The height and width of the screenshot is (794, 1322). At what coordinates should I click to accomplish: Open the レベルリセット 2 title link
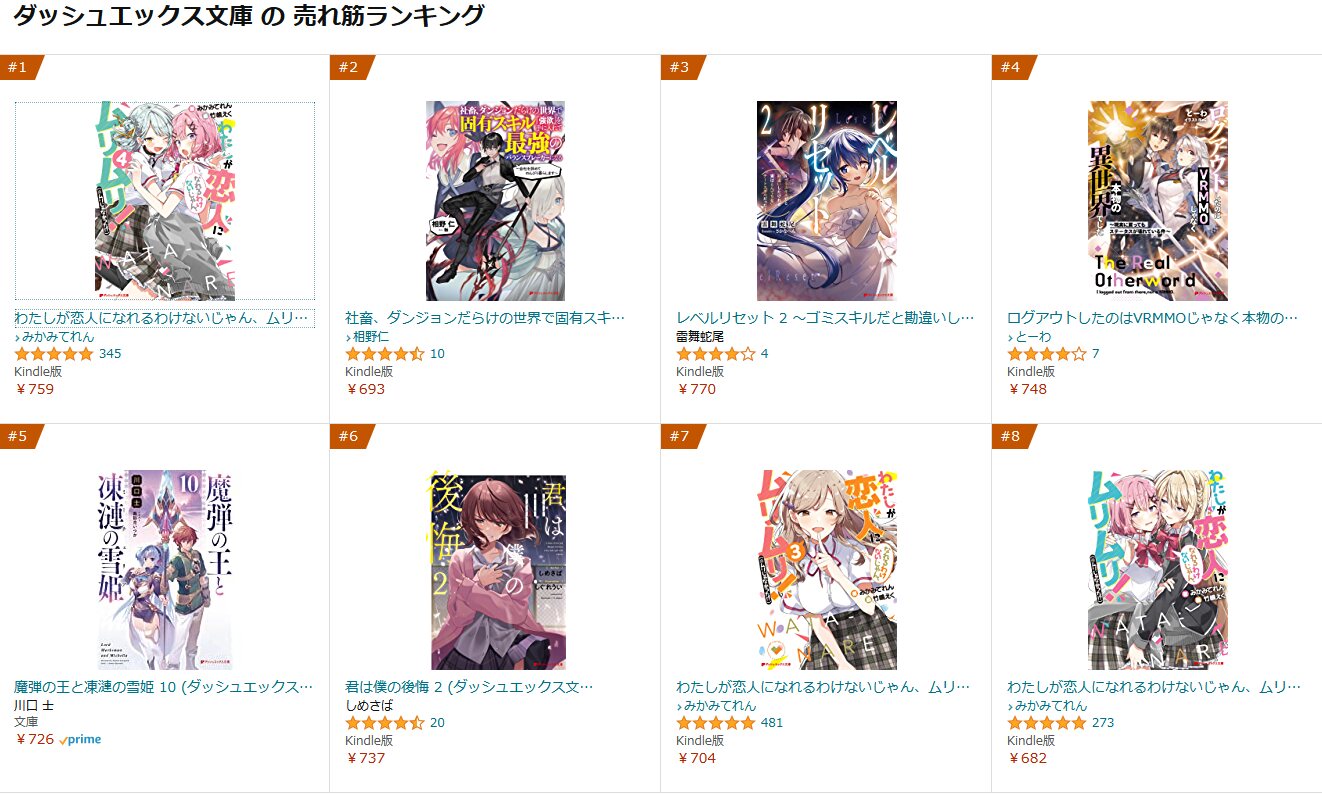825,318
